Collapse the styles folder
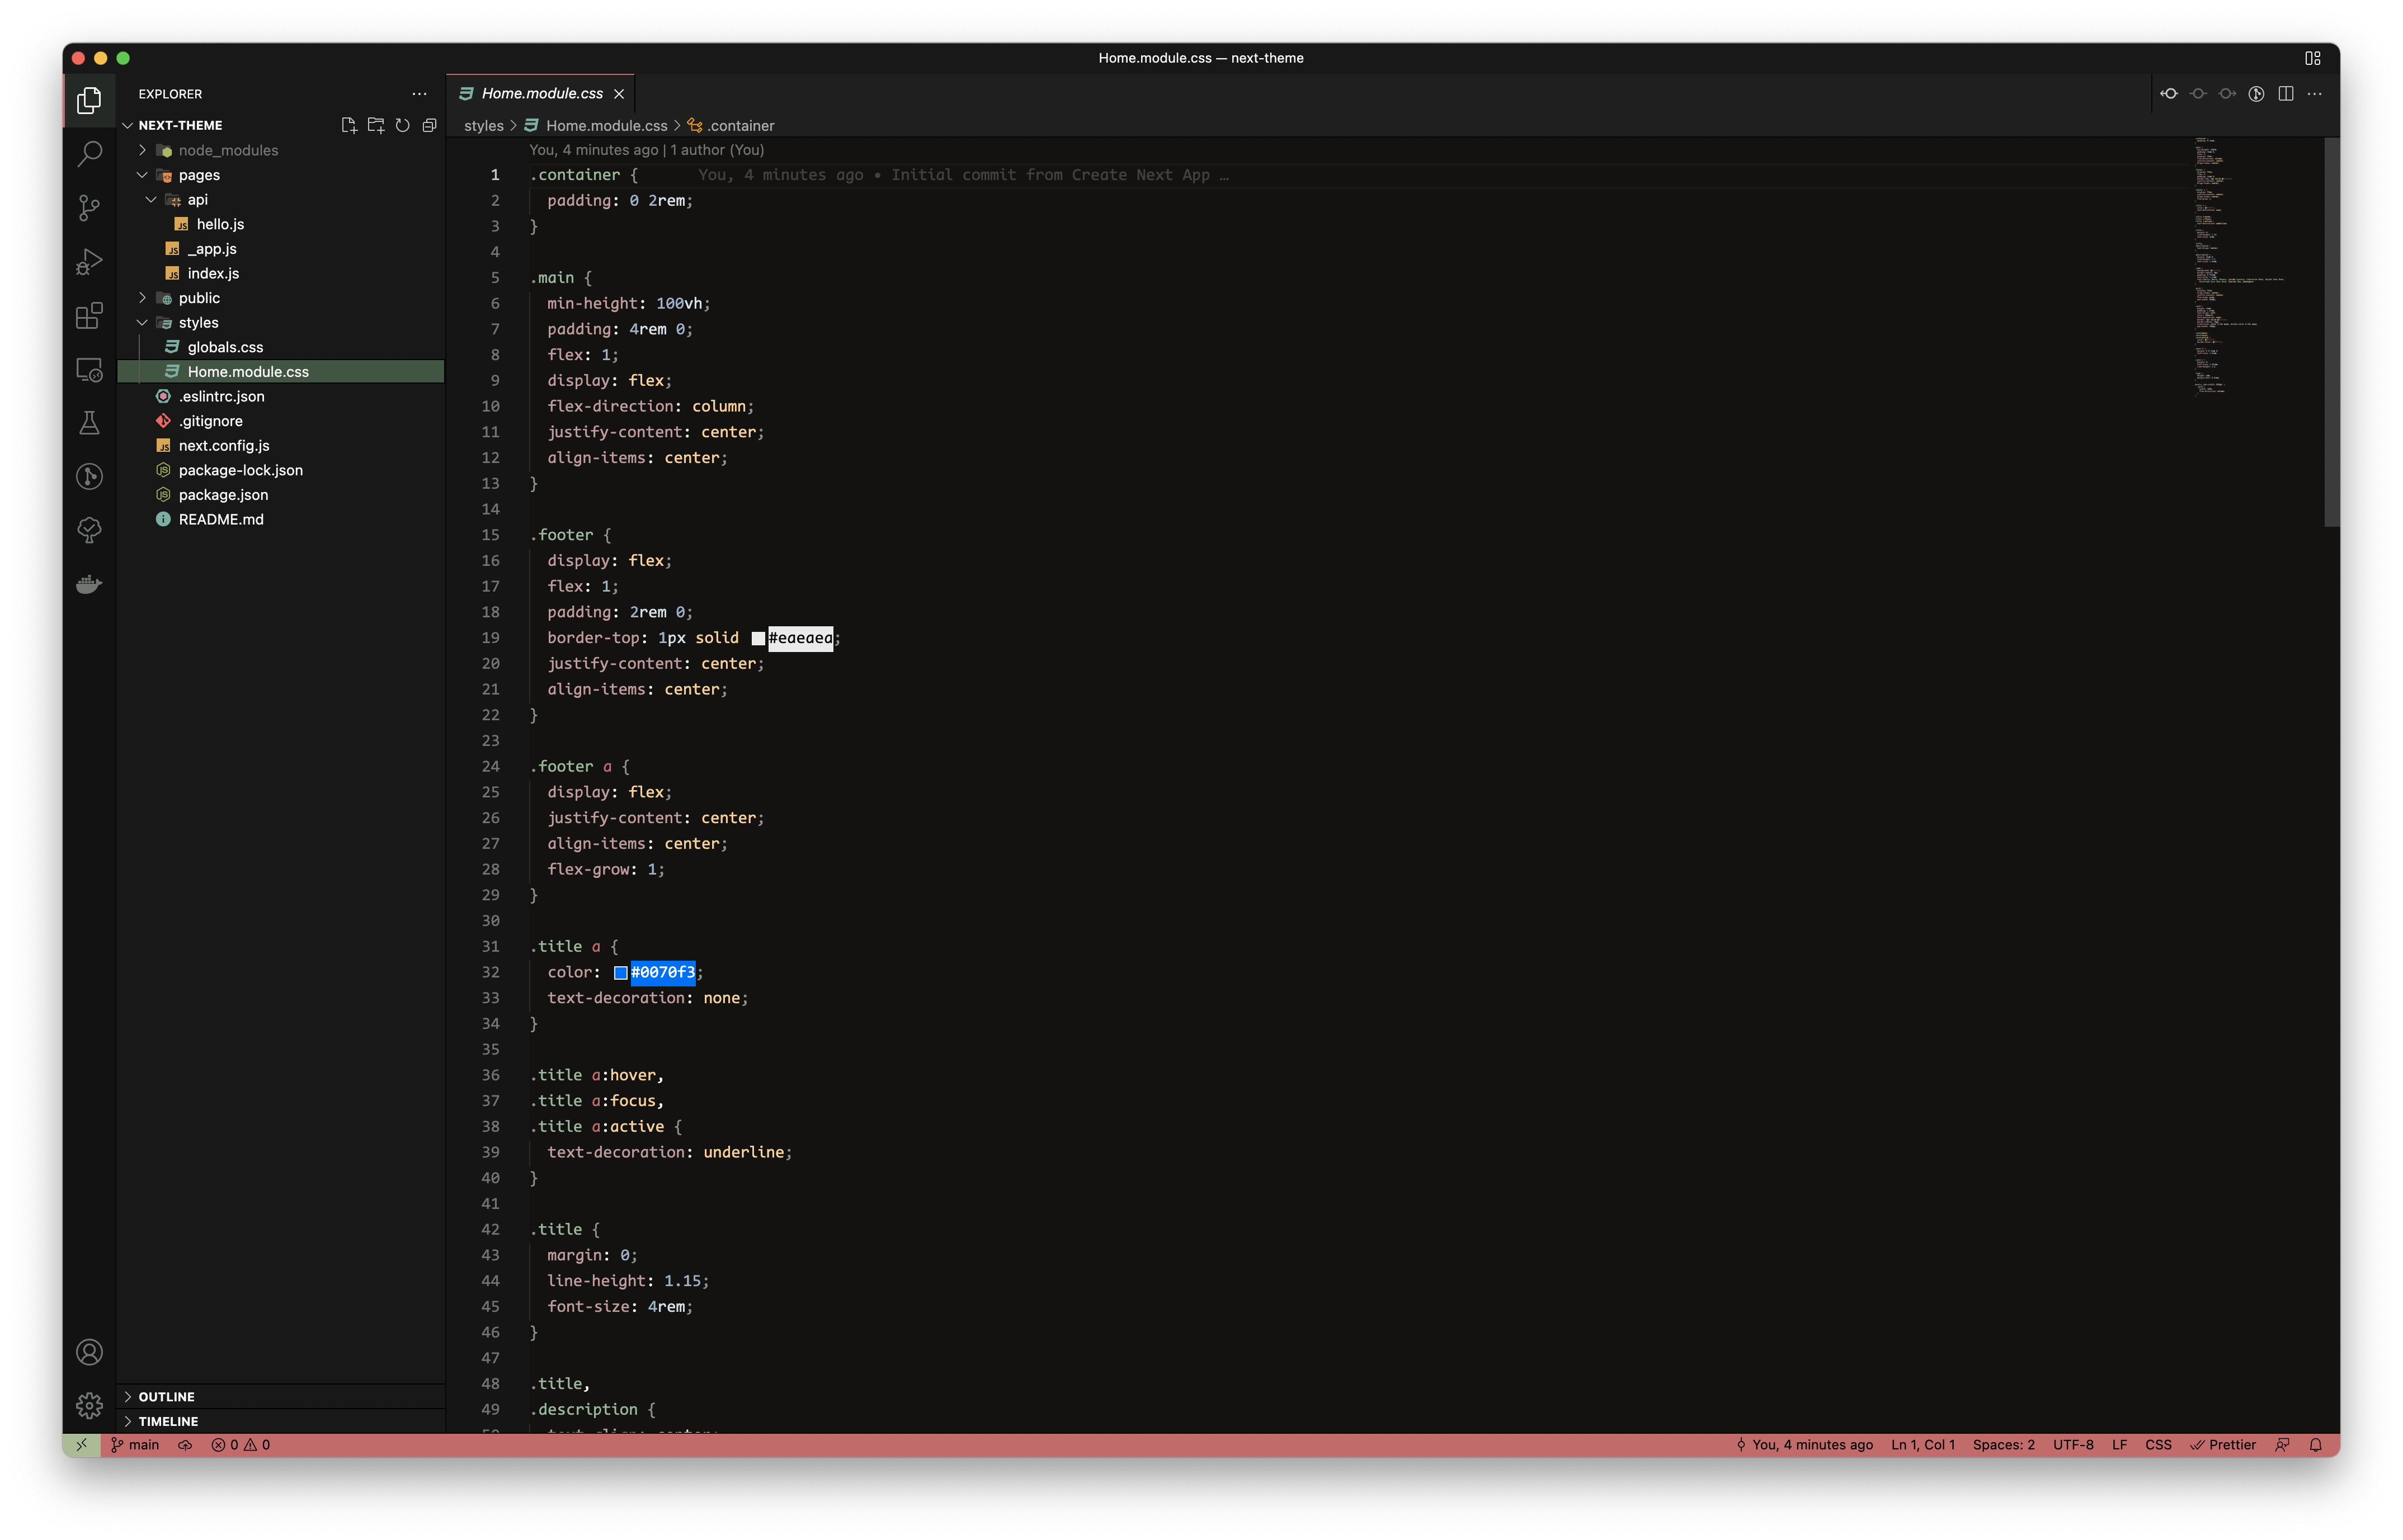2403x1540 pixels. 198,322
